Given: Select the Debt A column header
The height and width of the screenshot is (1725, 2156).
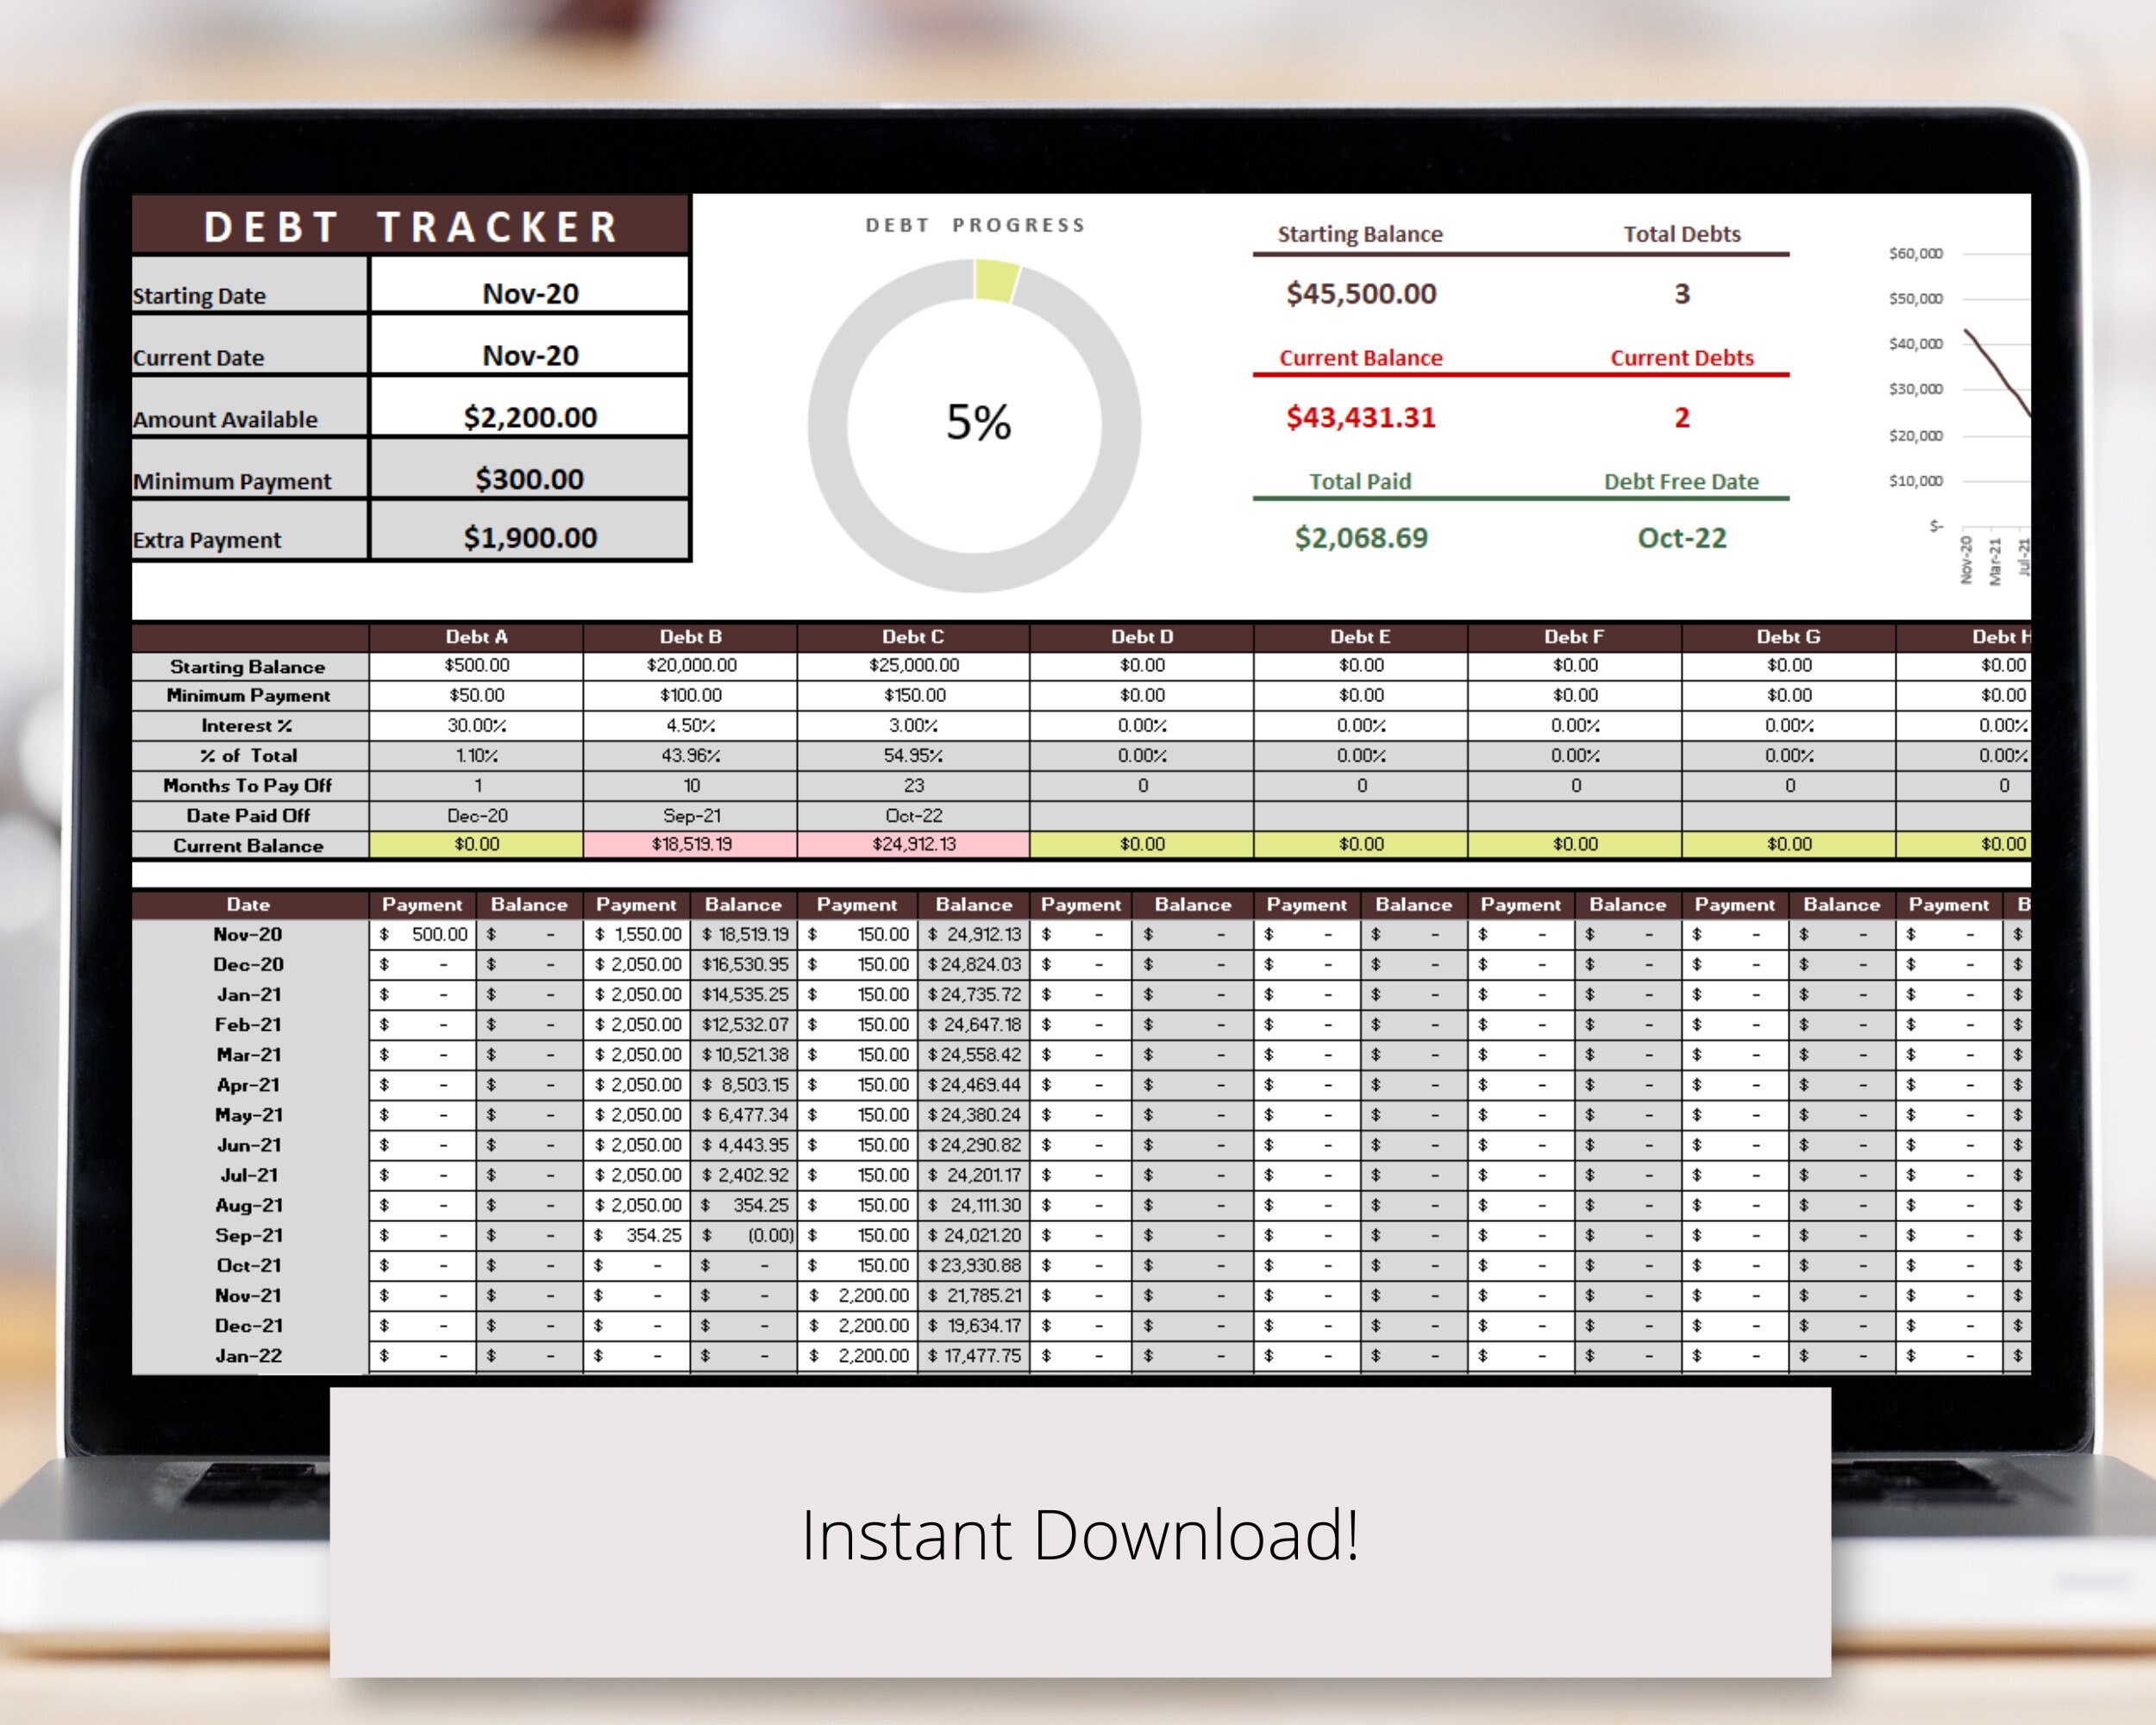Looking at the screenshot, I should click(x=477, y=636).
